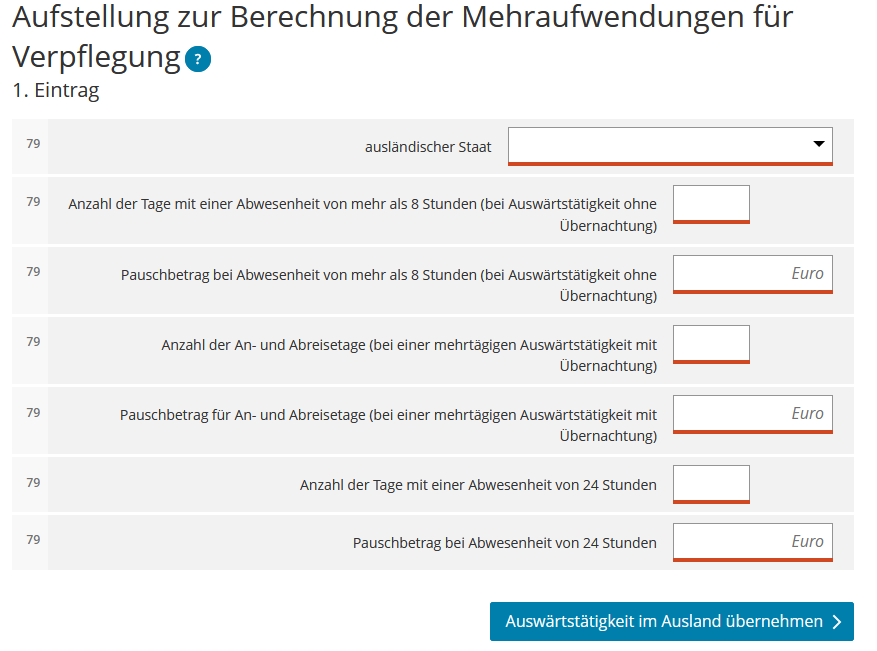Click the label Anzahl der Tage über 8 Stunden
Image resolution: width=877 pixels, height=651 pixels.
tap(362, 215)
